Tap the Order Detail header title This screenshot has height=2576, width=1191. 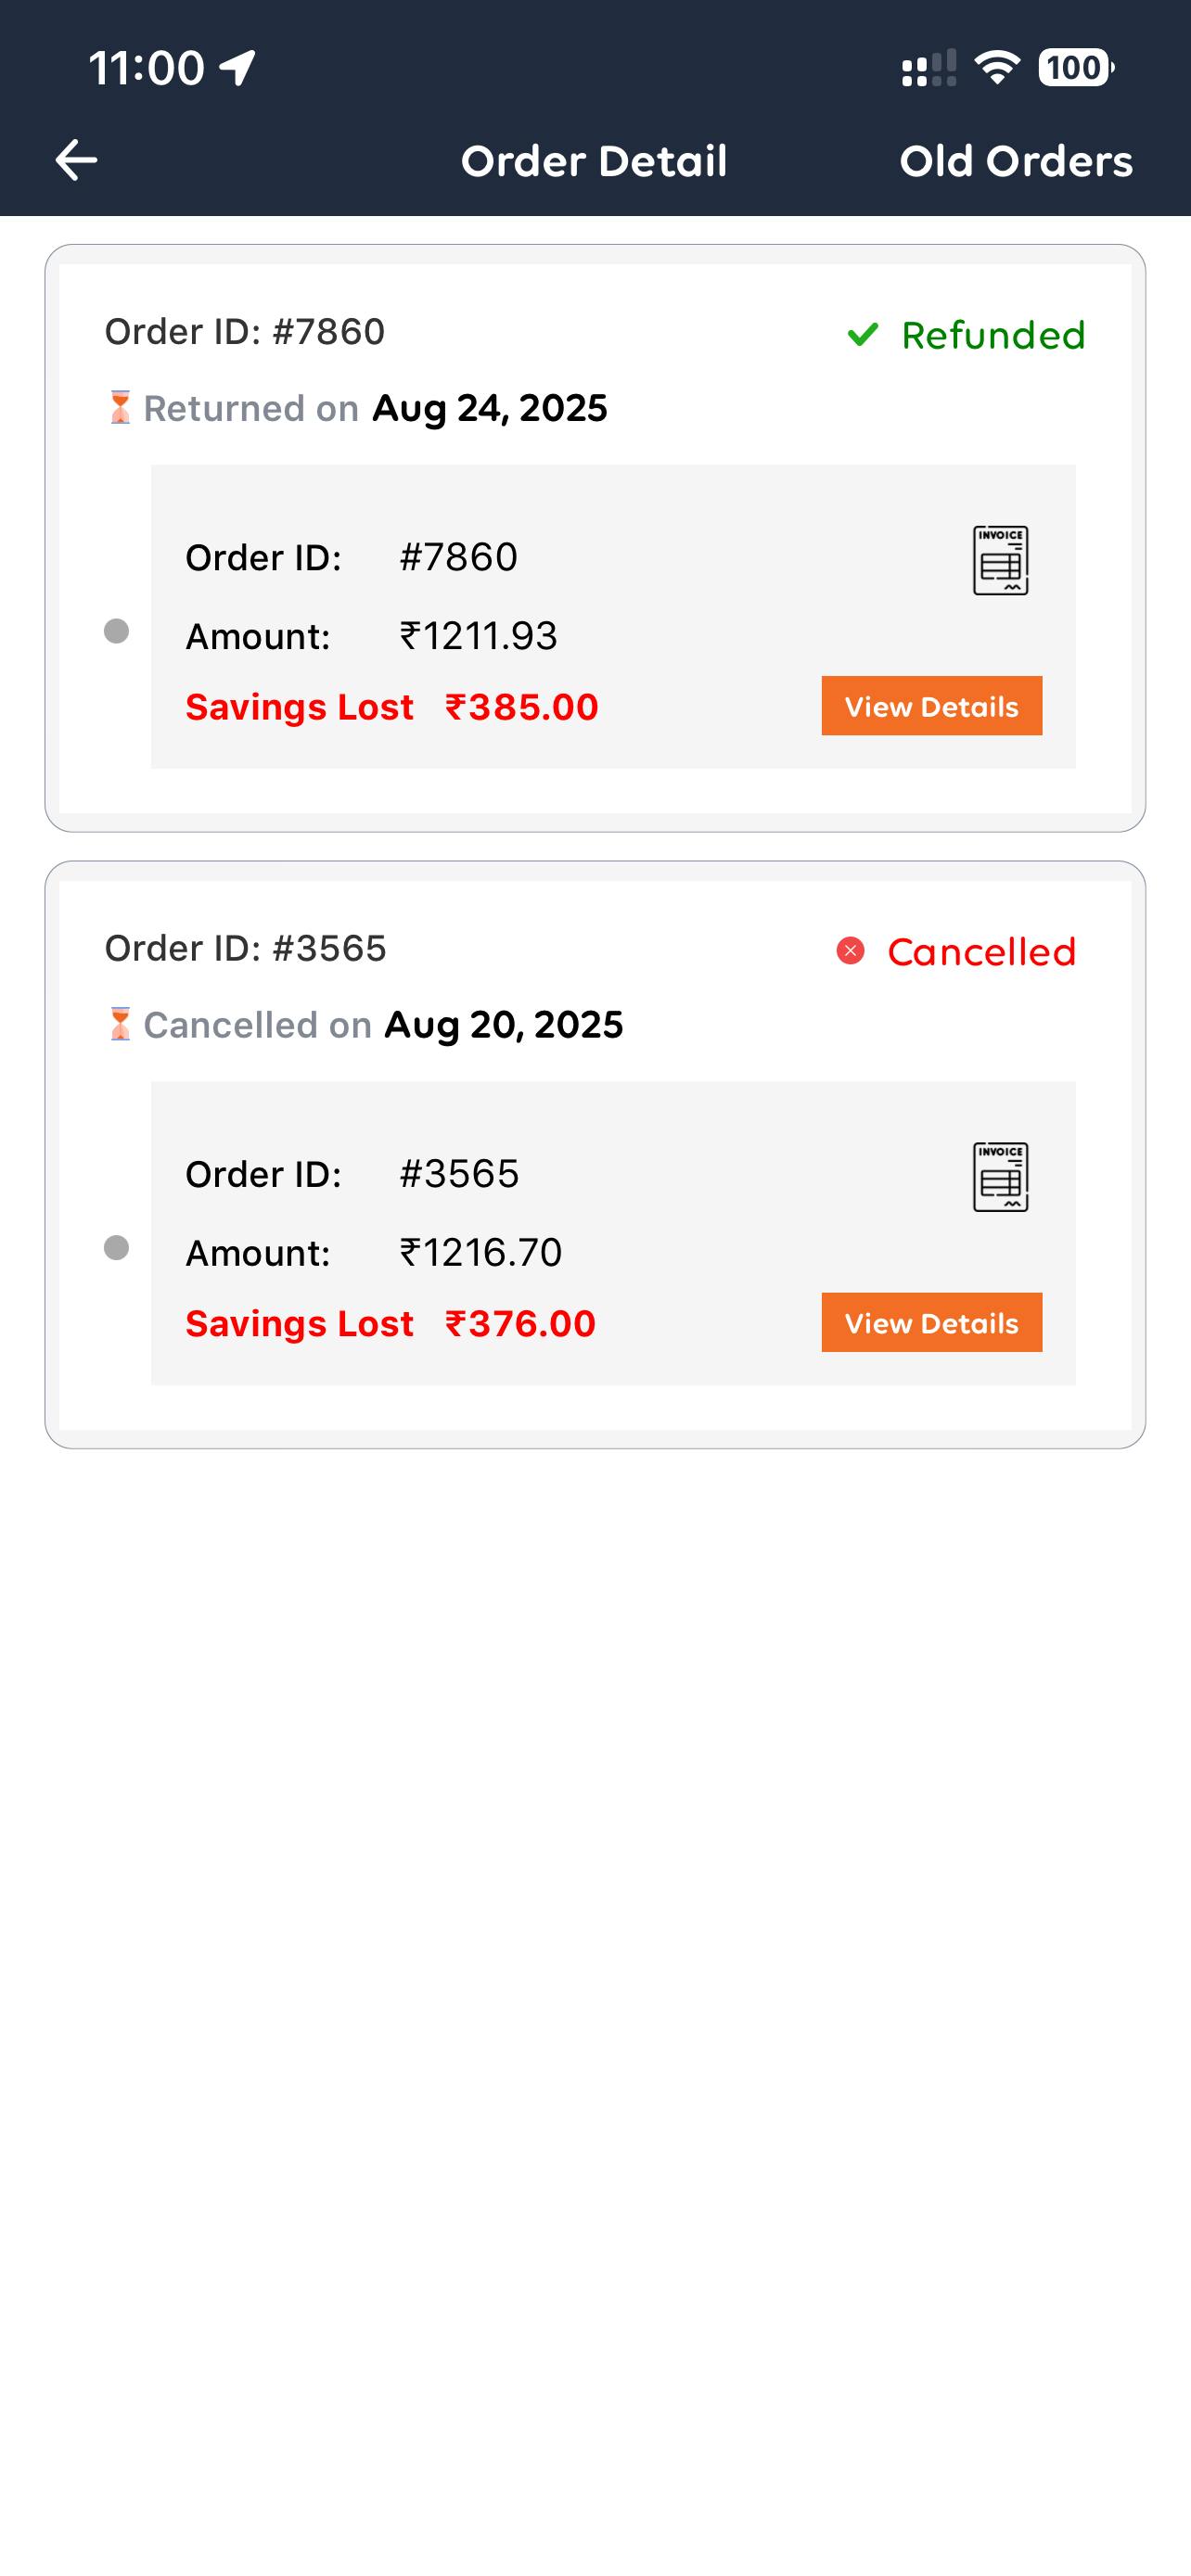594,161
